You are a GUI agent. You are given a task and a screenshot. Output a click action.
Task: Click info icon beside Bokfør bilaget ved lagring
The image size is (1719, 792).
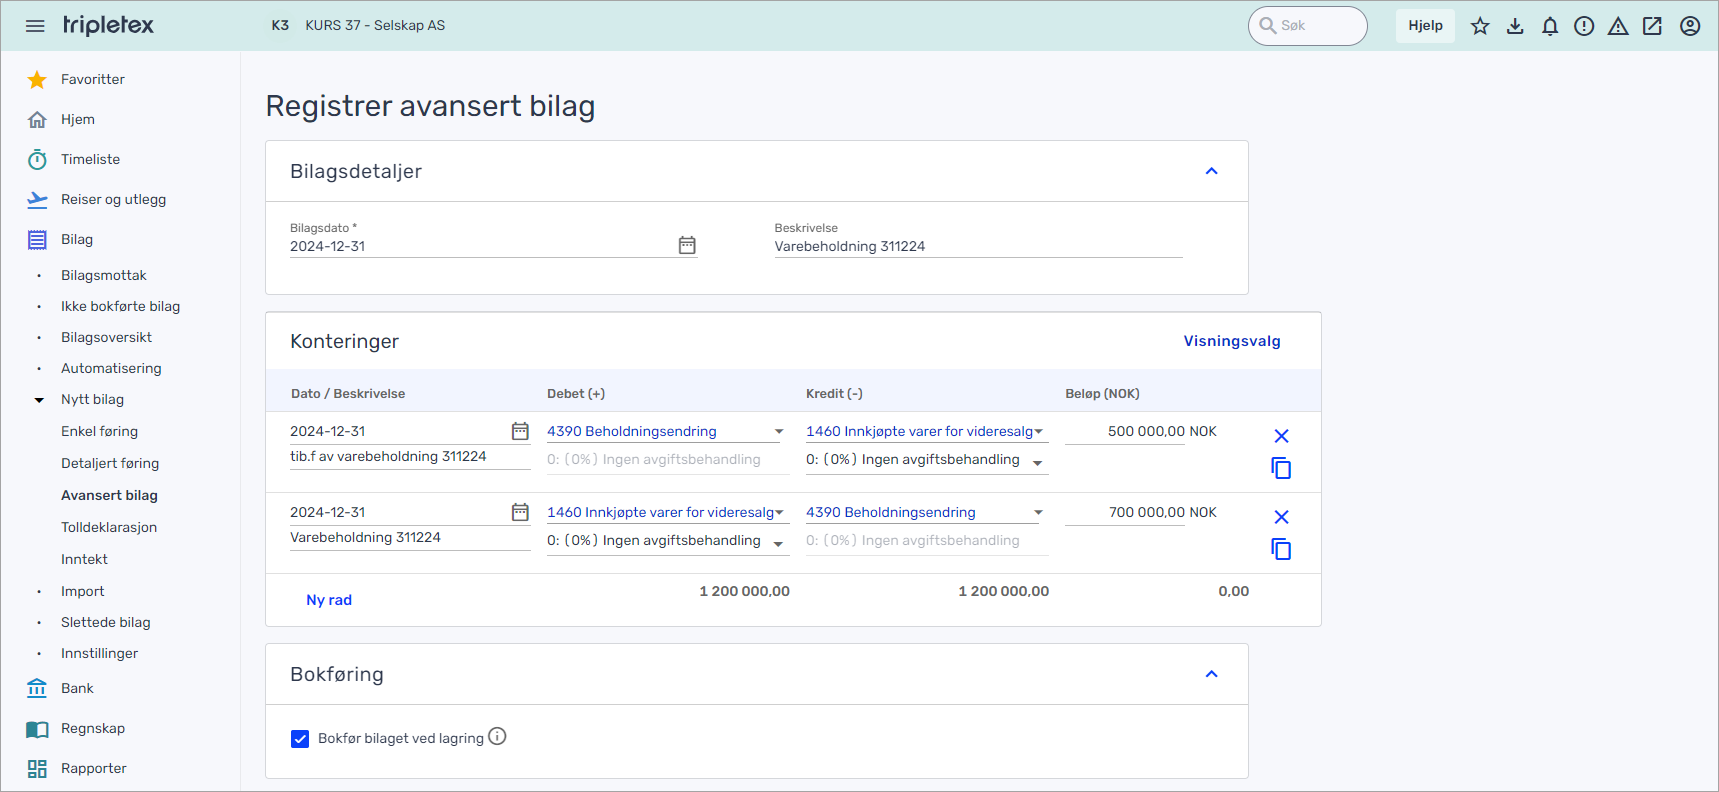[497, 737]
